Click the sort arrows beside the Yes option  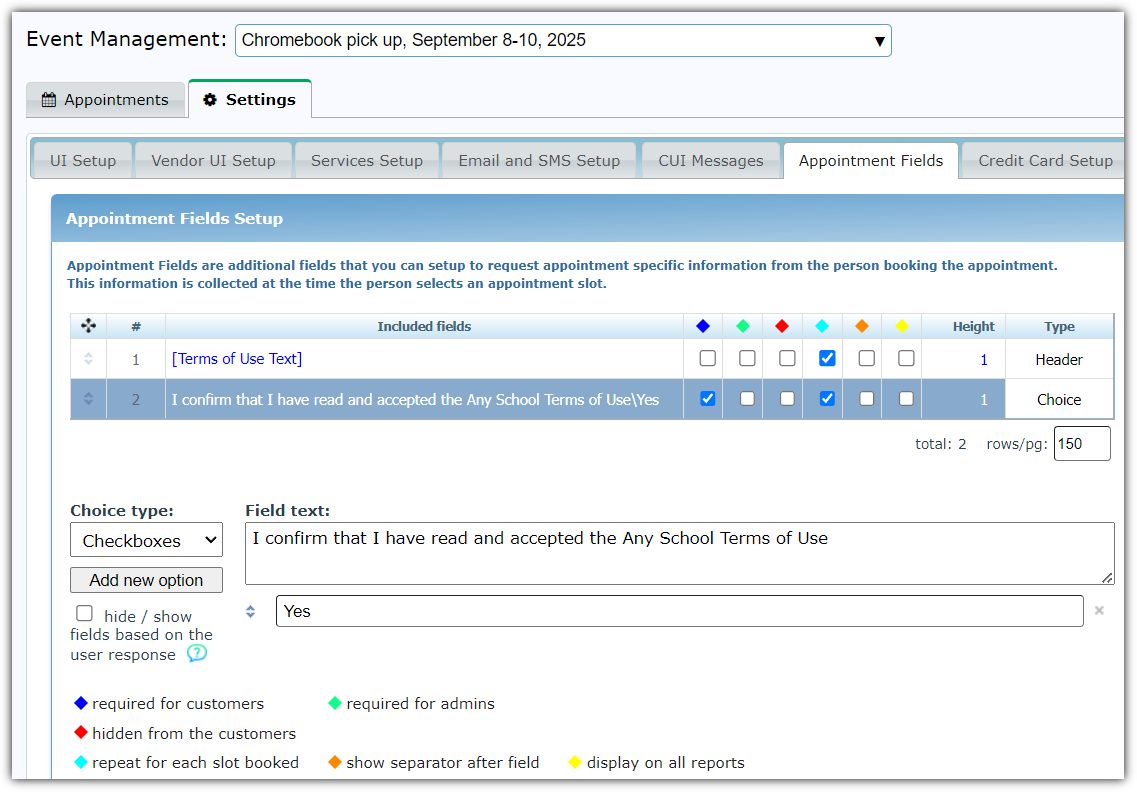251,611
